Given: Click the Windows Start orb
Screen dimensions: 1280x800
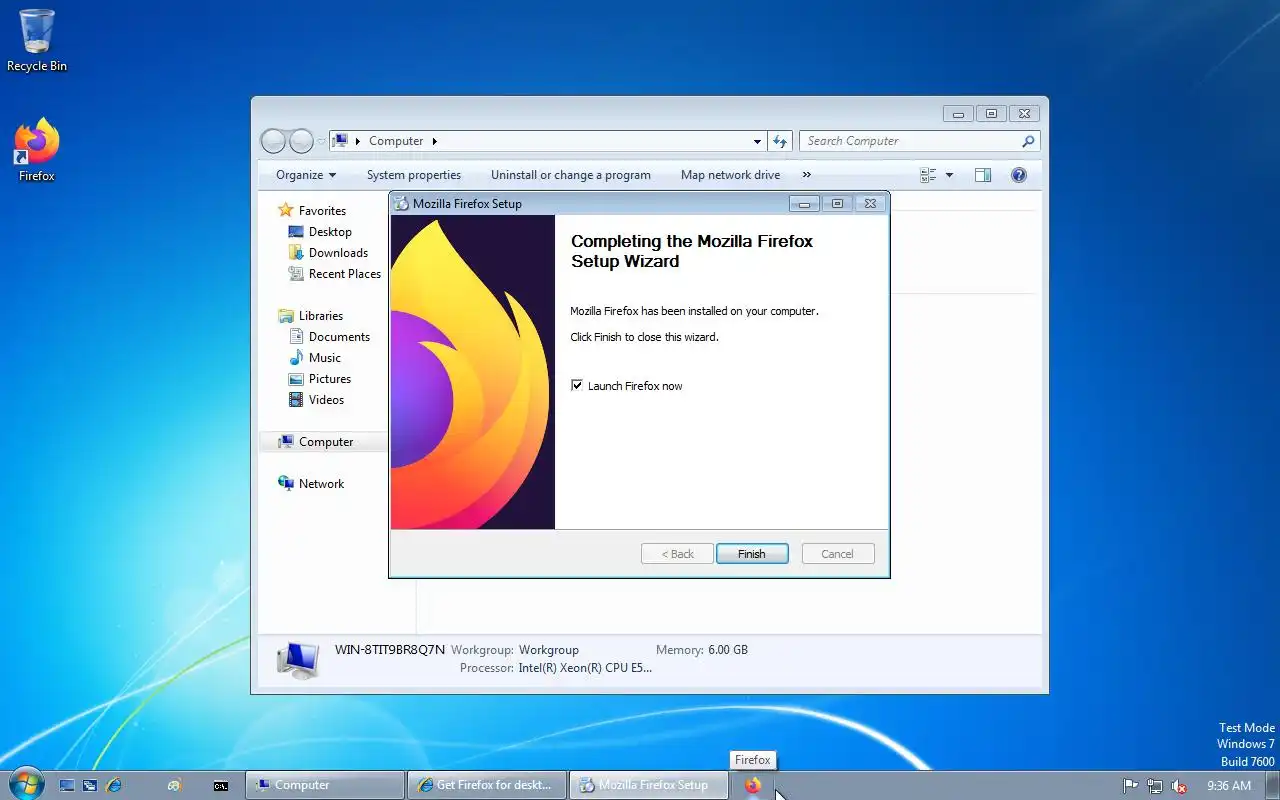Looking at the screenshot, I should click(26, 784).
